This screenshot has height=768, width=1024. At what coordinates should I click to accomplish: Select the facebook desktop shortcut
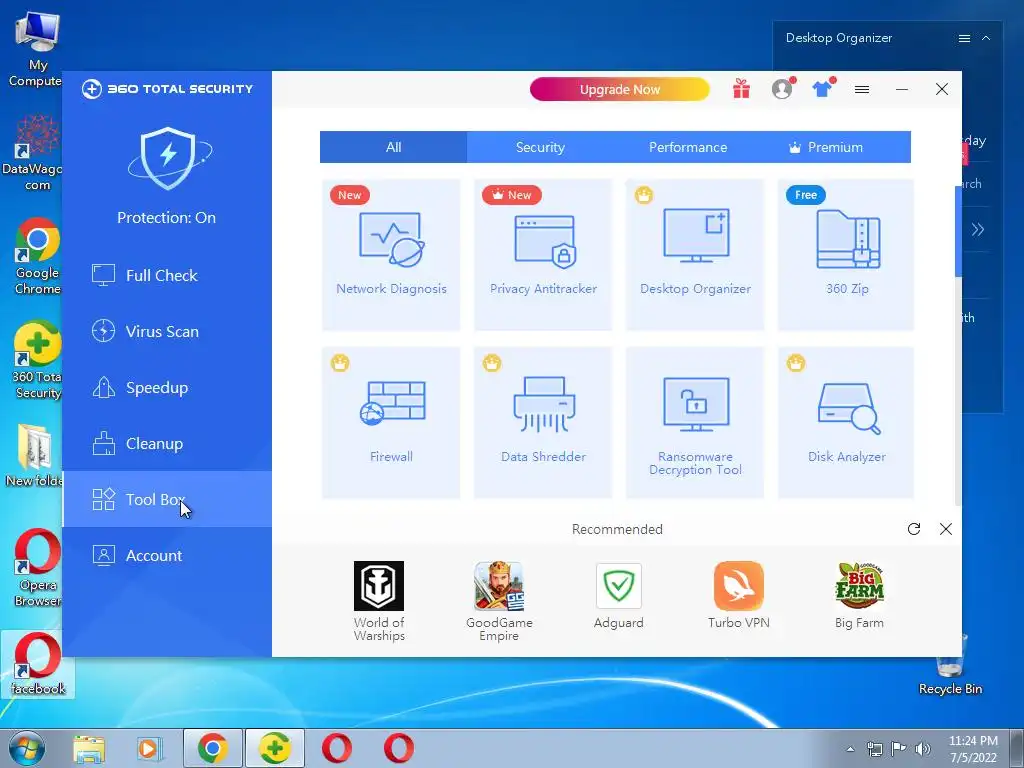(x=38, y=665)
